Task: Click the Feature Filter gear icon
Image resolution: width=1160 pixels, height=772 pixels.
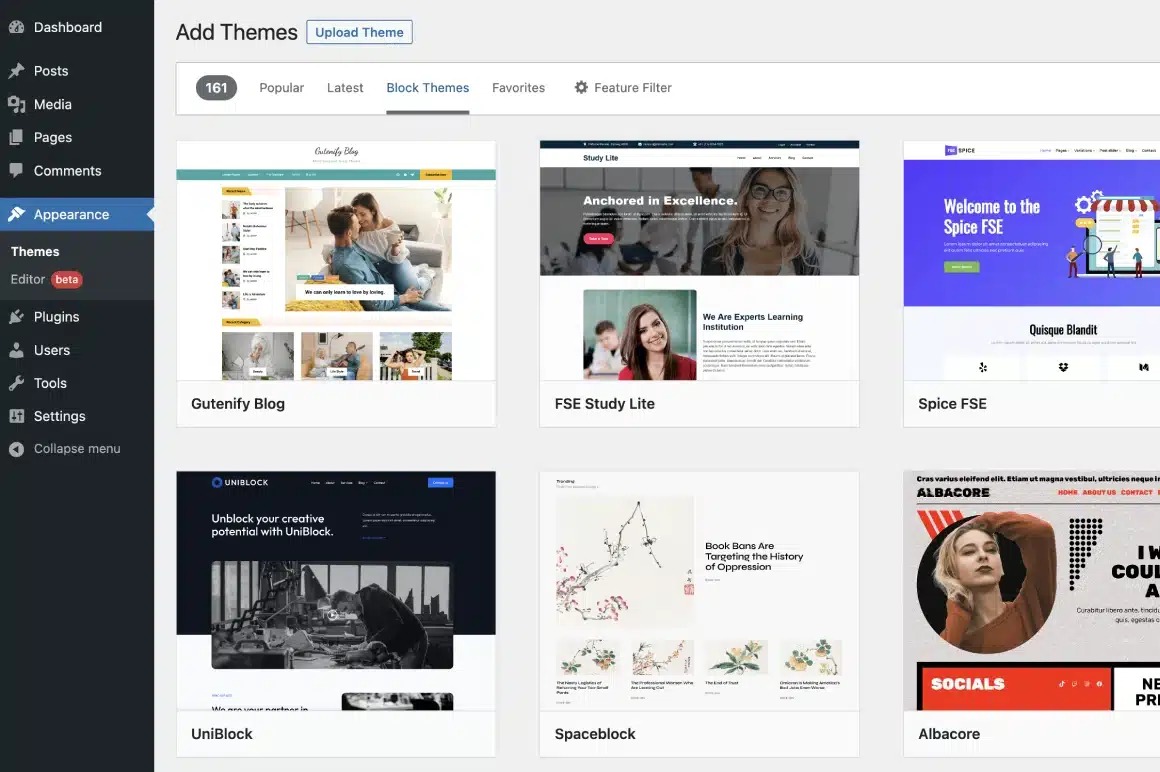Action: pyautogui.click(x=581, y=87)
